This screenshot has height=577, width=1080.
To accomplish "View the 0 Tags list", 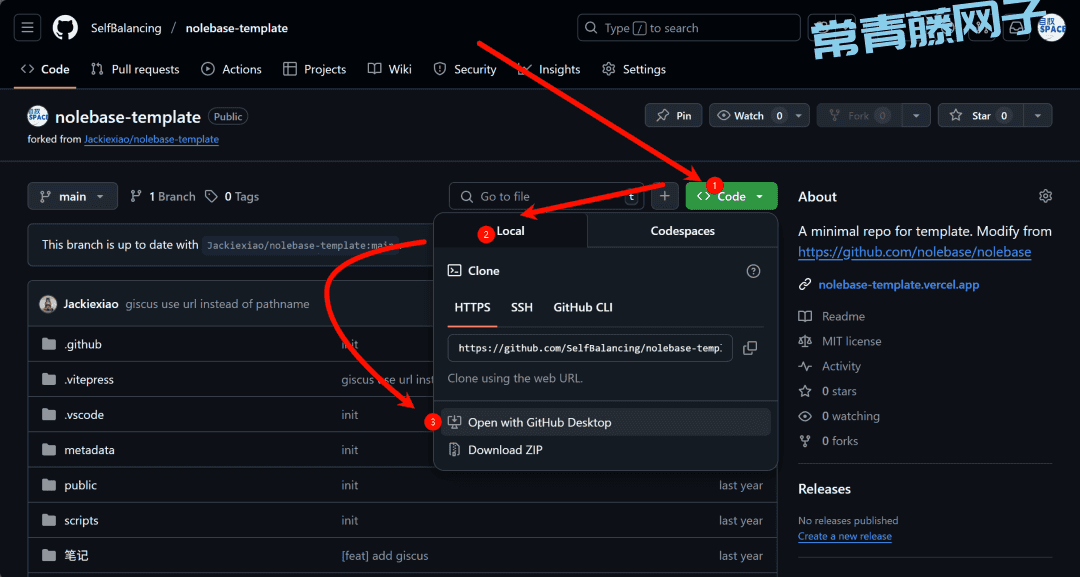I will (232, 196).
